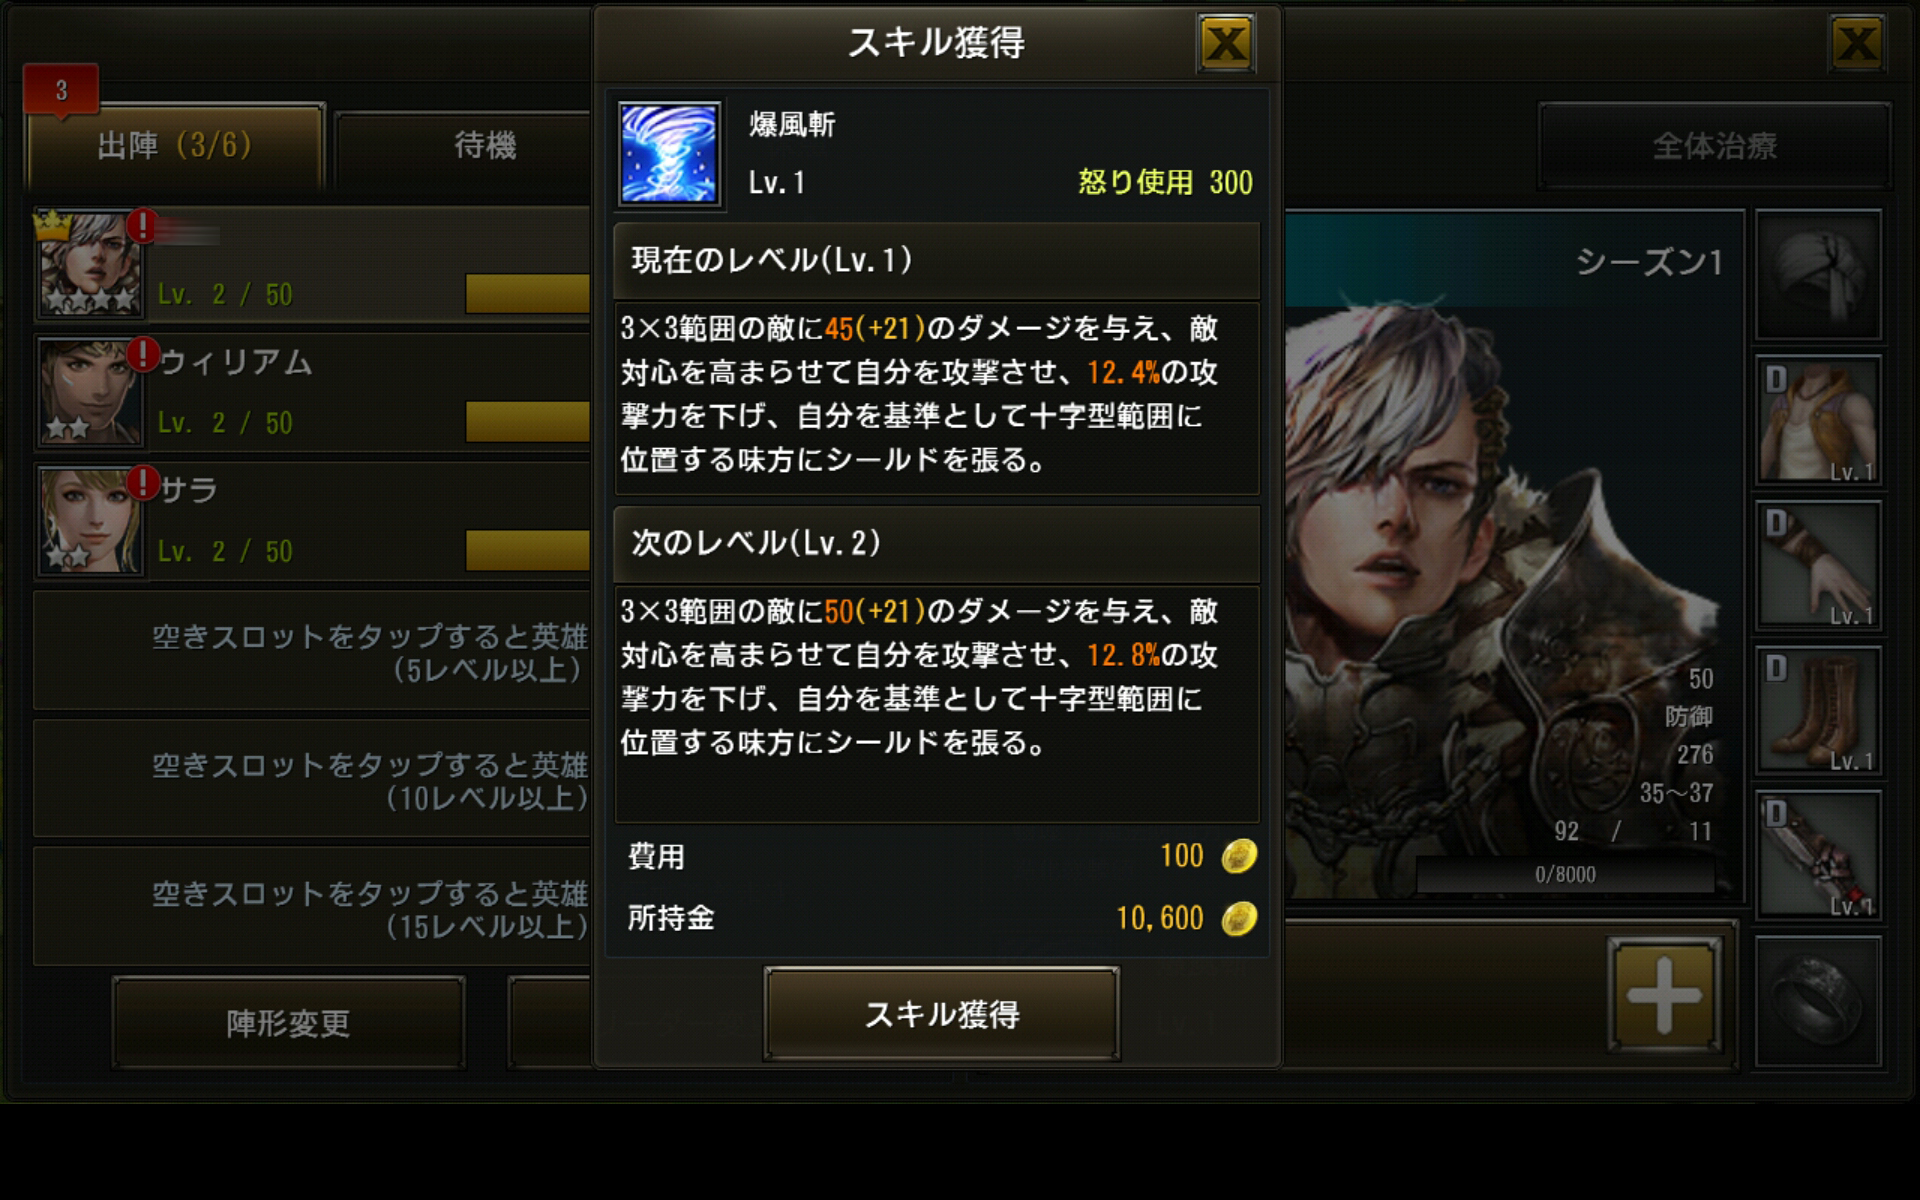The height and width of the screenshot is (1200, 1920).
Task: Select the boots equipment slot
Action: coord(1818,711)
